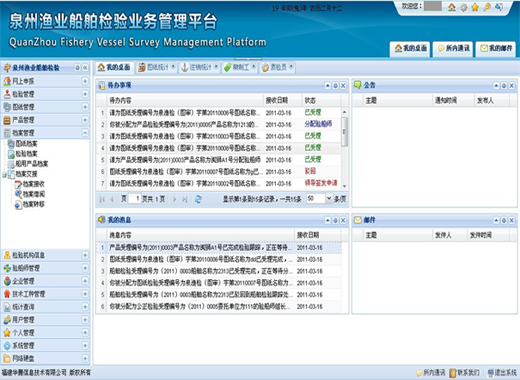Click the 统计查询 chart document icon

(x=7, y=307)
